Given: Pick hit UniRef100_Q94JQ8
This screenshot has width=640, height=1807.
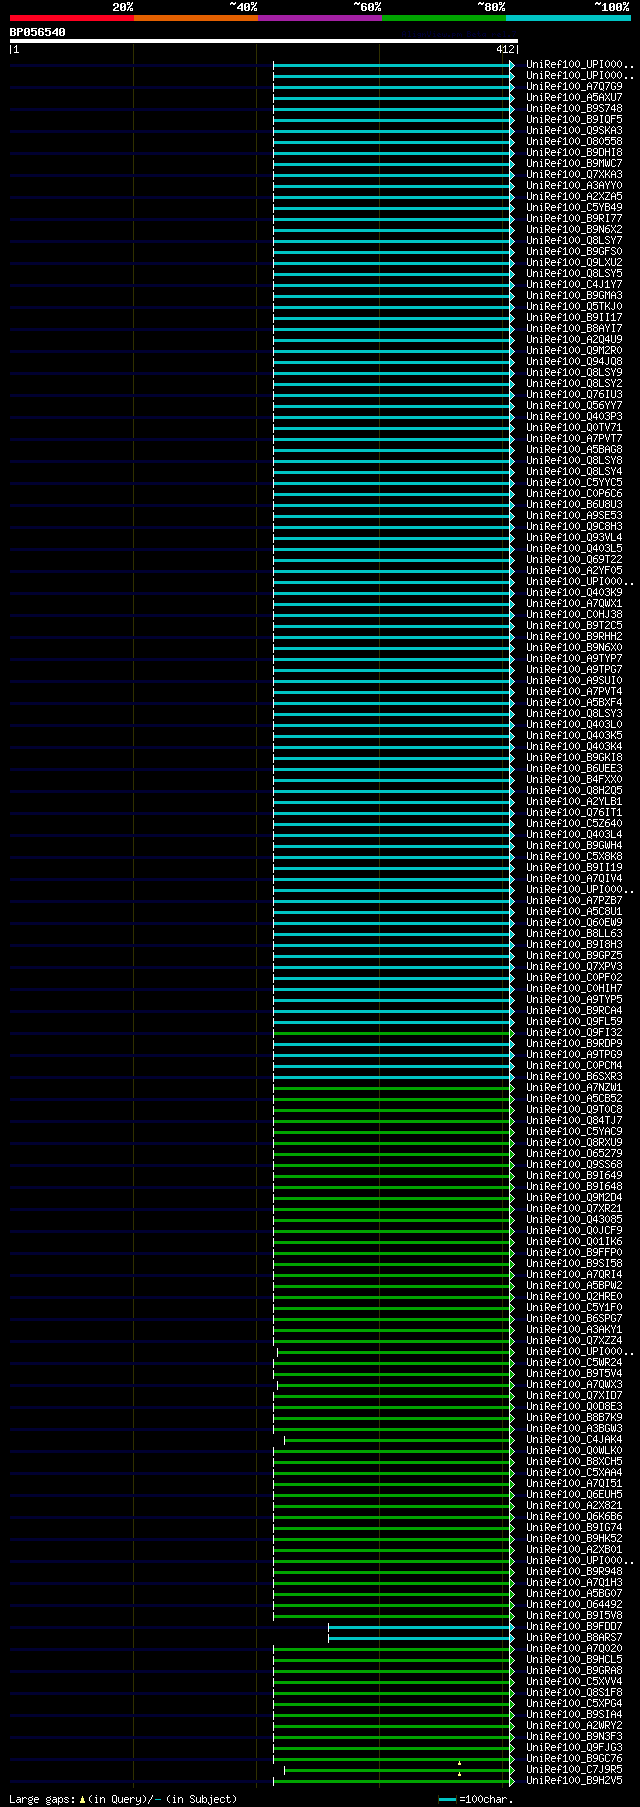Looking at the screenshot, I should 574,362.
